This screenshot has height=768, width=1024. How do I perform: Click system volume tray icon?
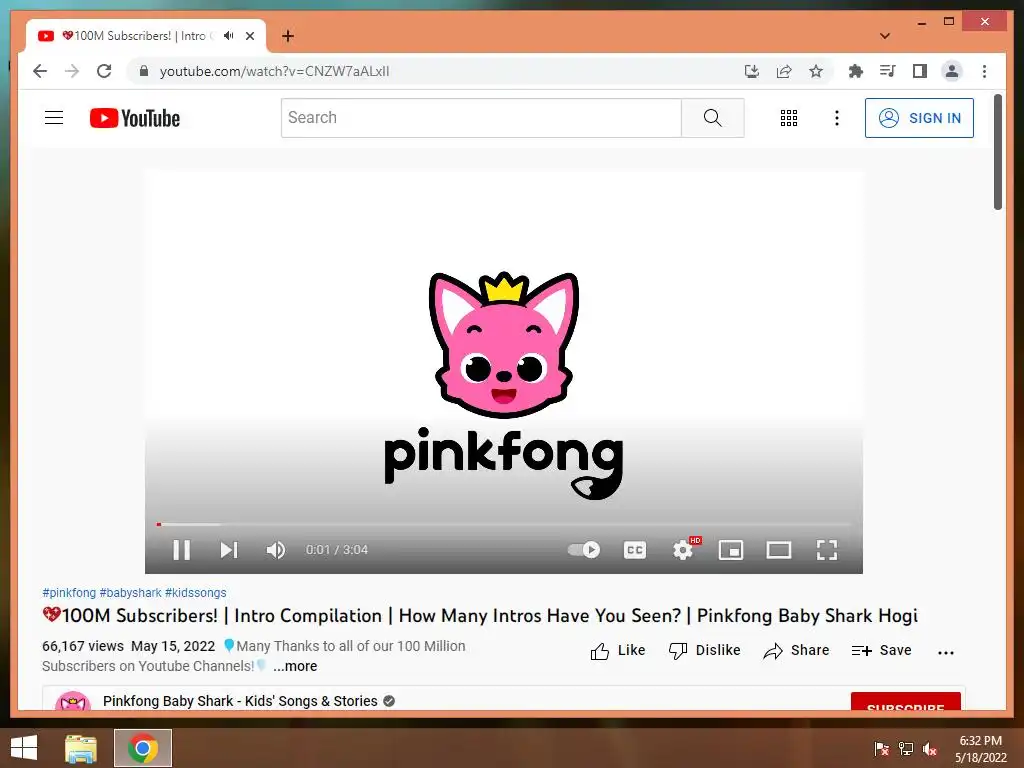[930, 749]
